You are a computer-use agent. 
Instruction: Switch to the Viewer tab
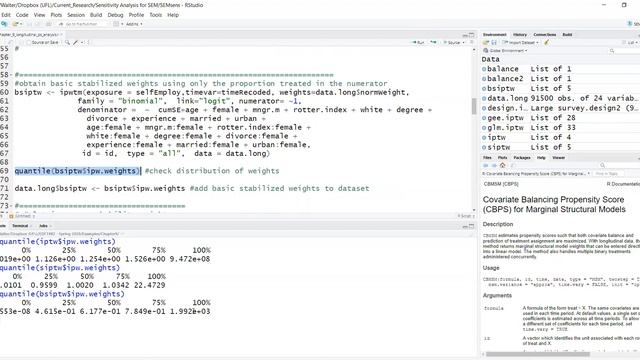(x=558, y=158)
